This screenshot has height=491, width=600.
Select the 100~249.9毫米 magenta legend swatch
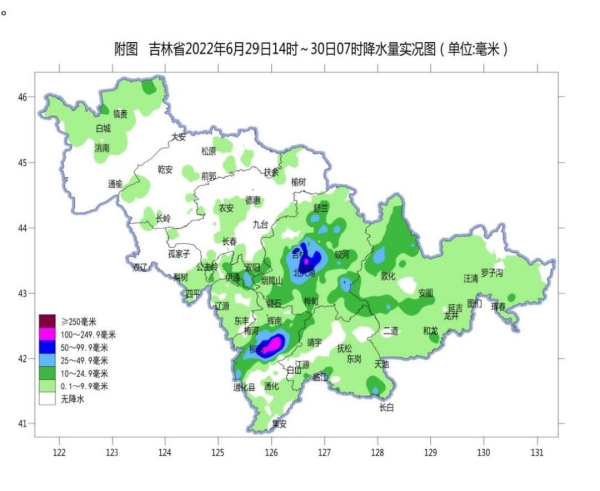coord(47,333)
